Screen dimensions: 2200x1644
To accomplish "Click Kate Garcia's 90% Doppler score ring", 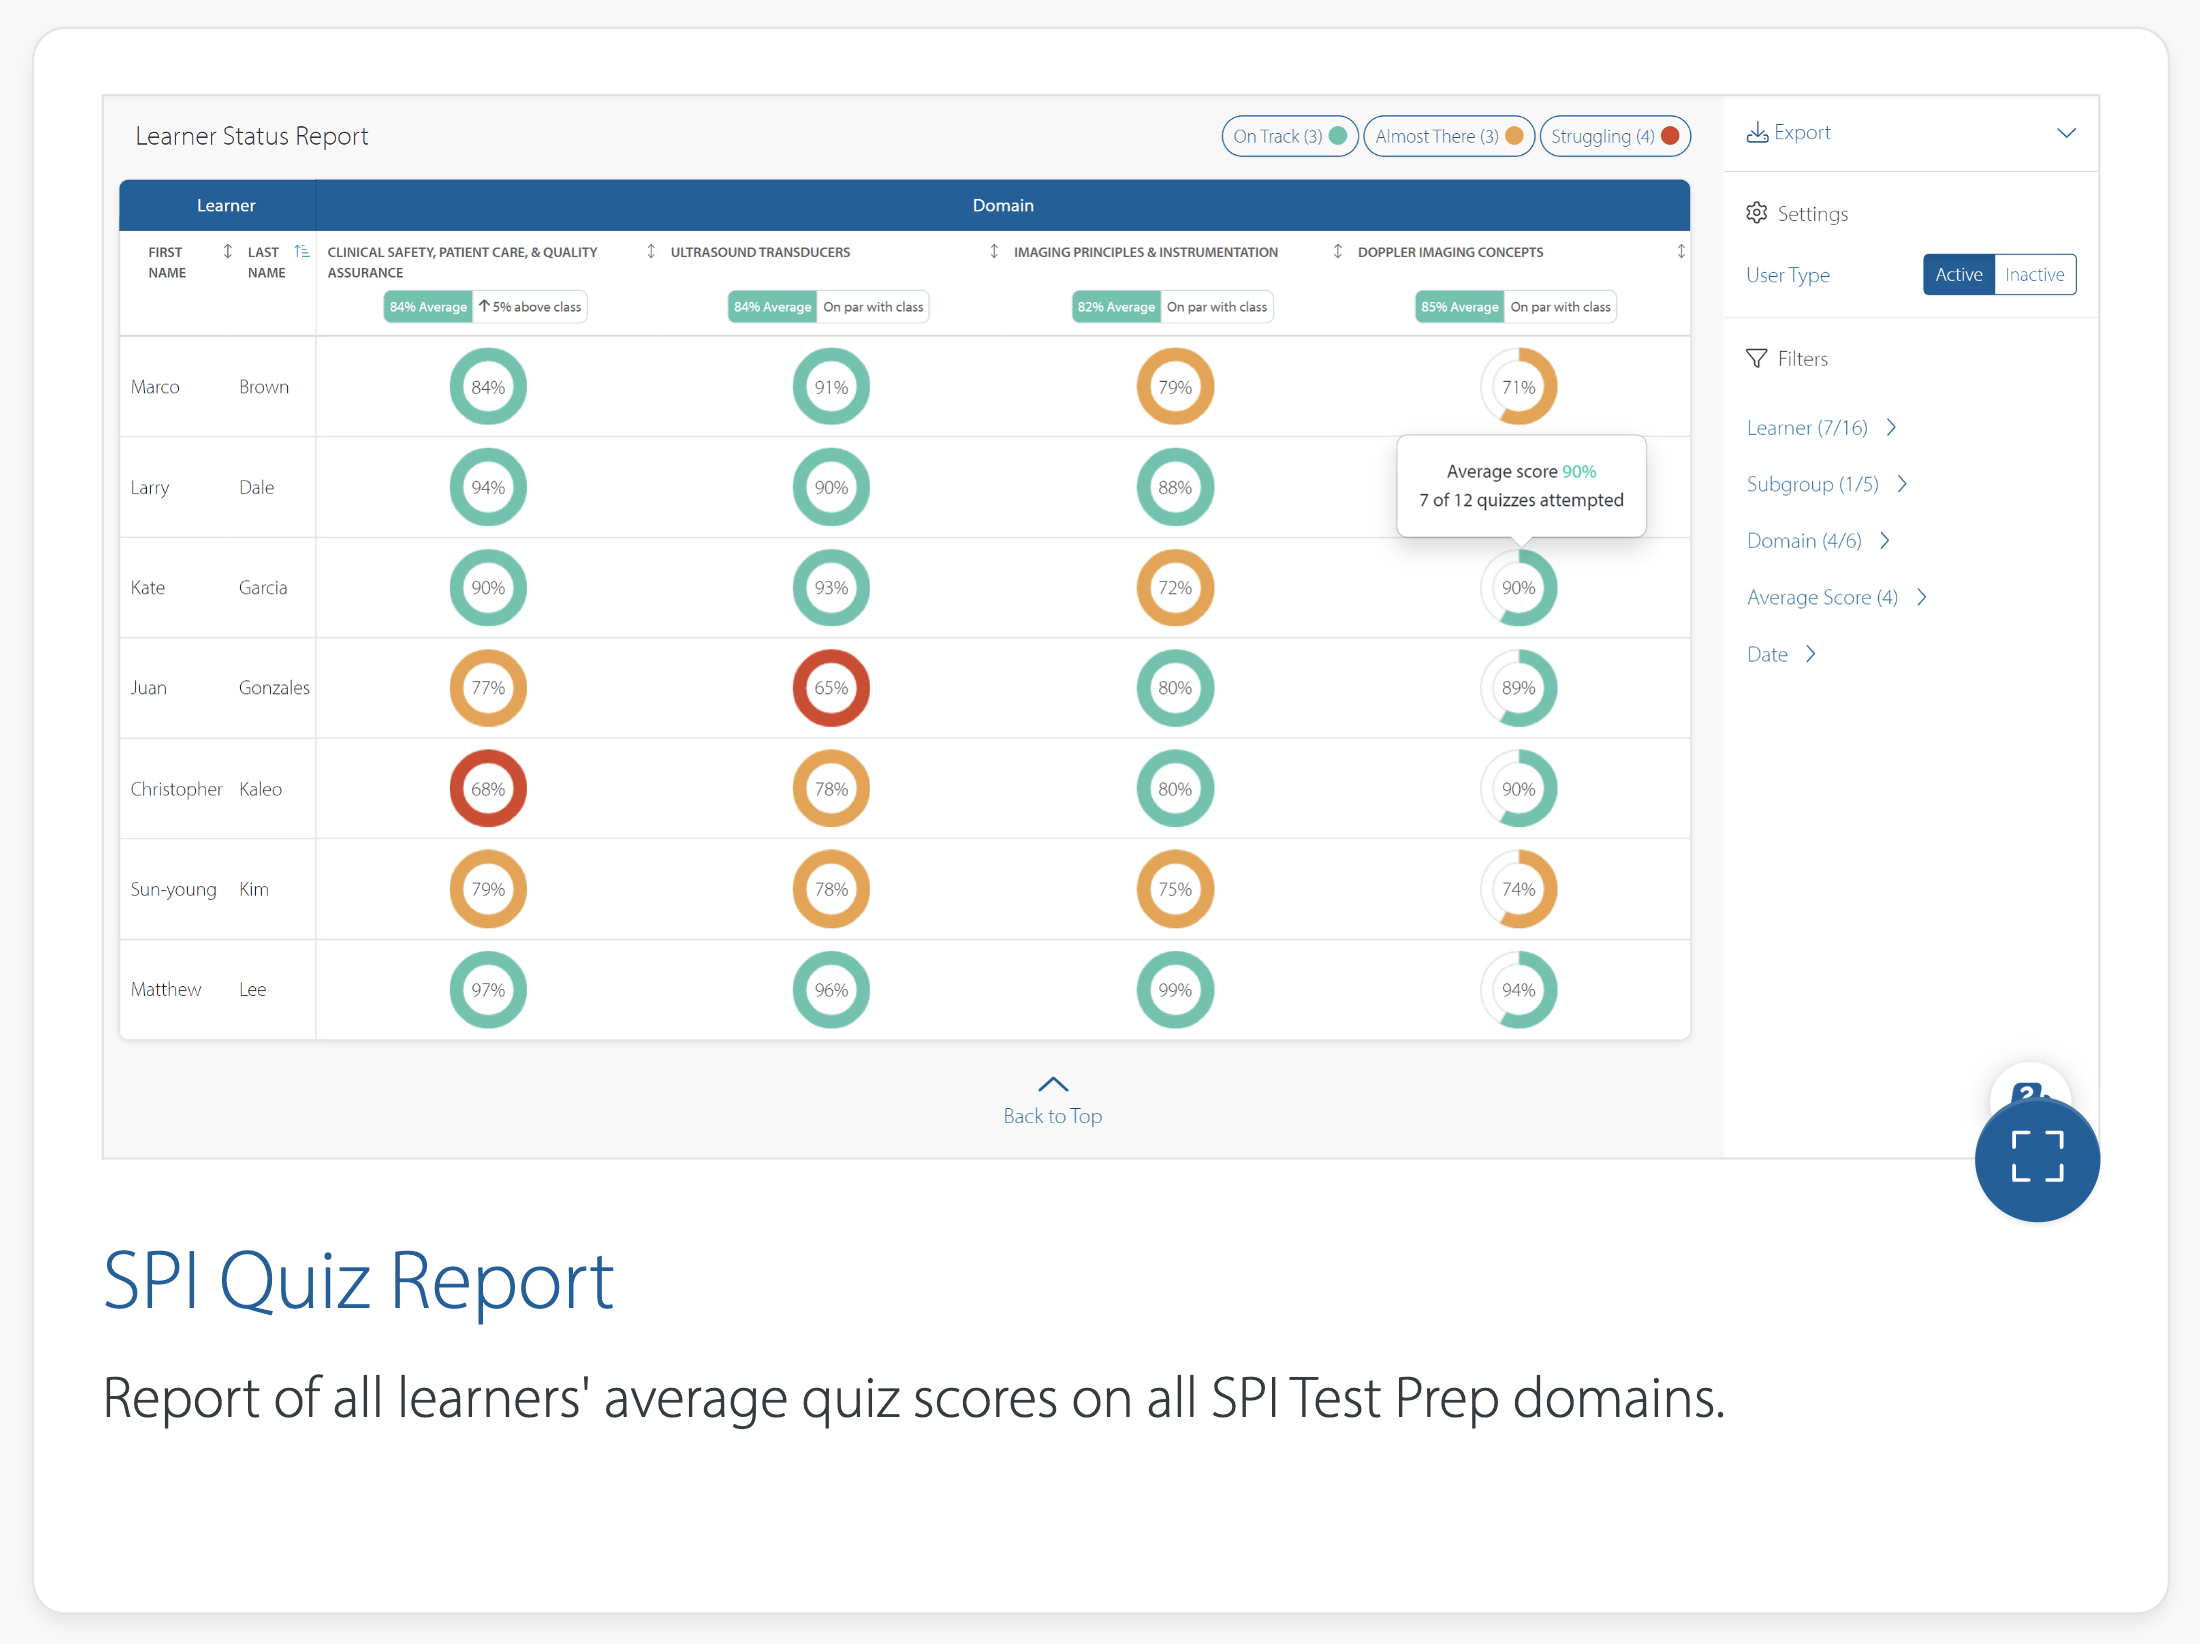I will click(x=1517, y=588).
